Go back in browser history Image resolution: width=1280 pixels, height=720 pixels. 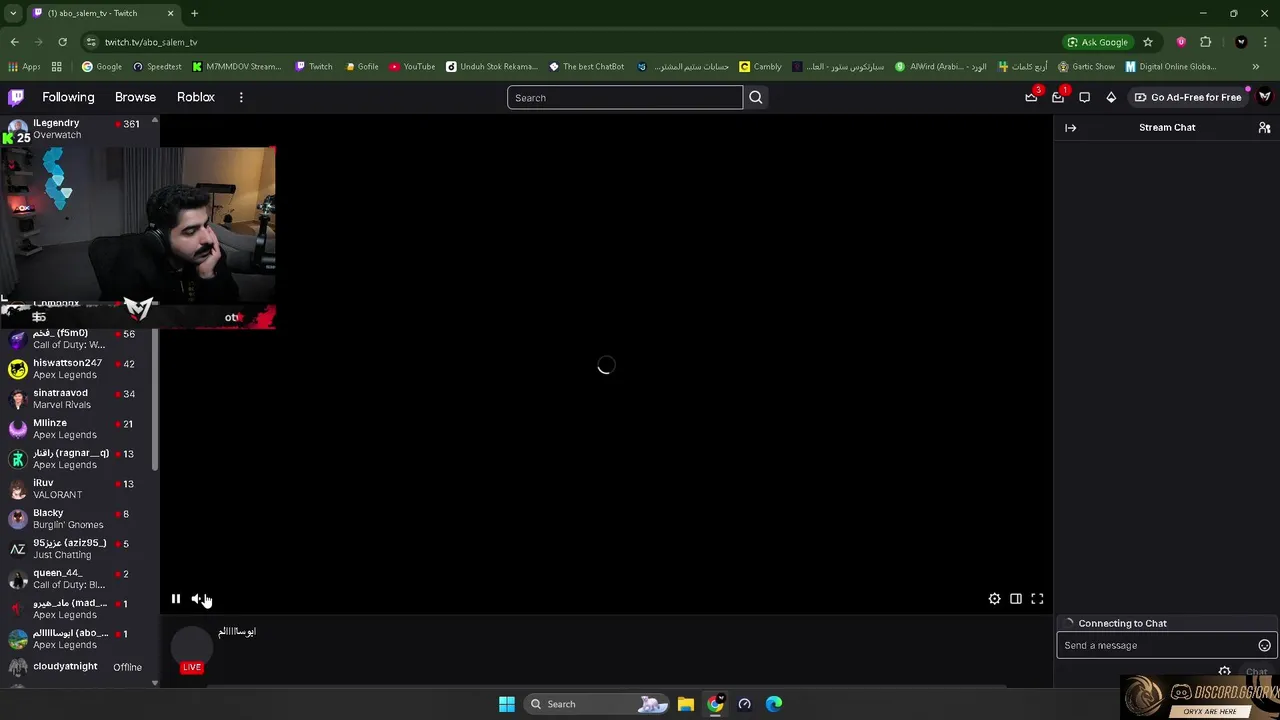tap(14, 42)
